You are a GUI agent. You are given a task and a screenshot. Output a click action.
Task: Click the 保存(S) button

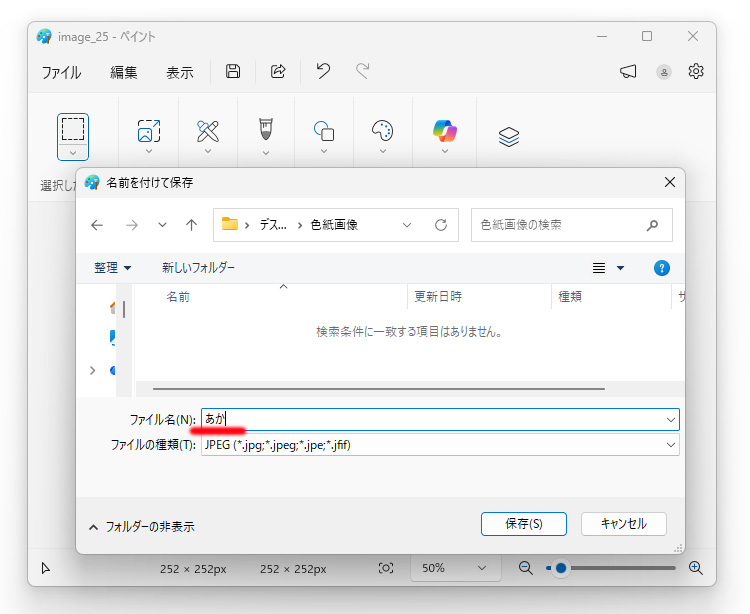point(523,524)
